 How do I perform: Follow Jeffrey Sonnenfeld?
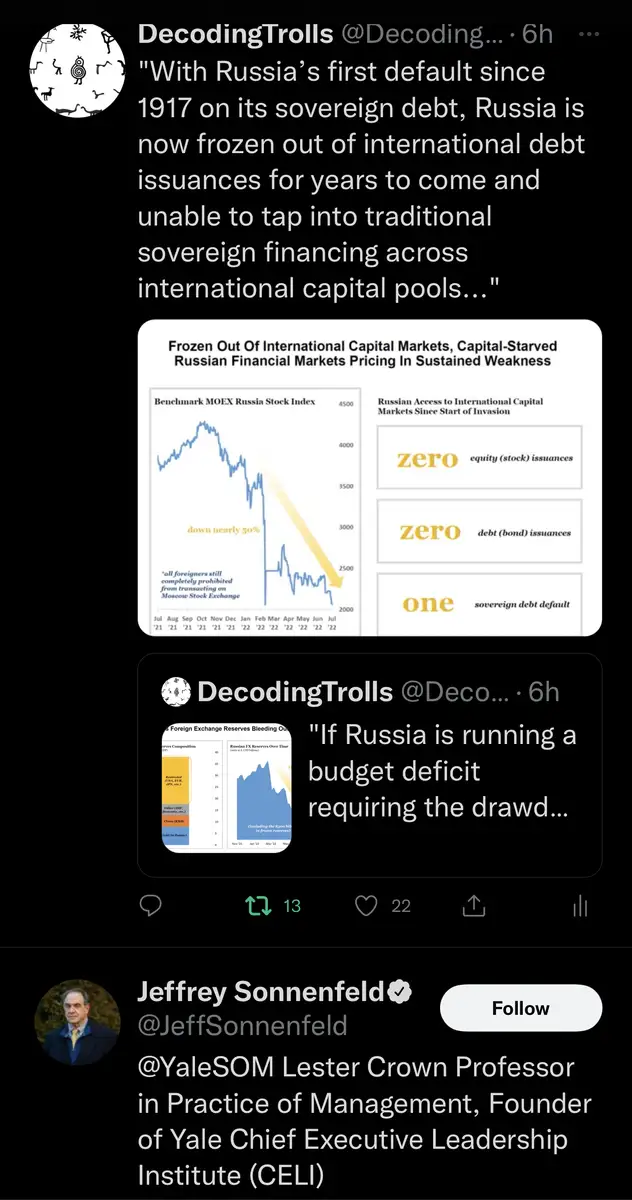tap(521, 1008)
